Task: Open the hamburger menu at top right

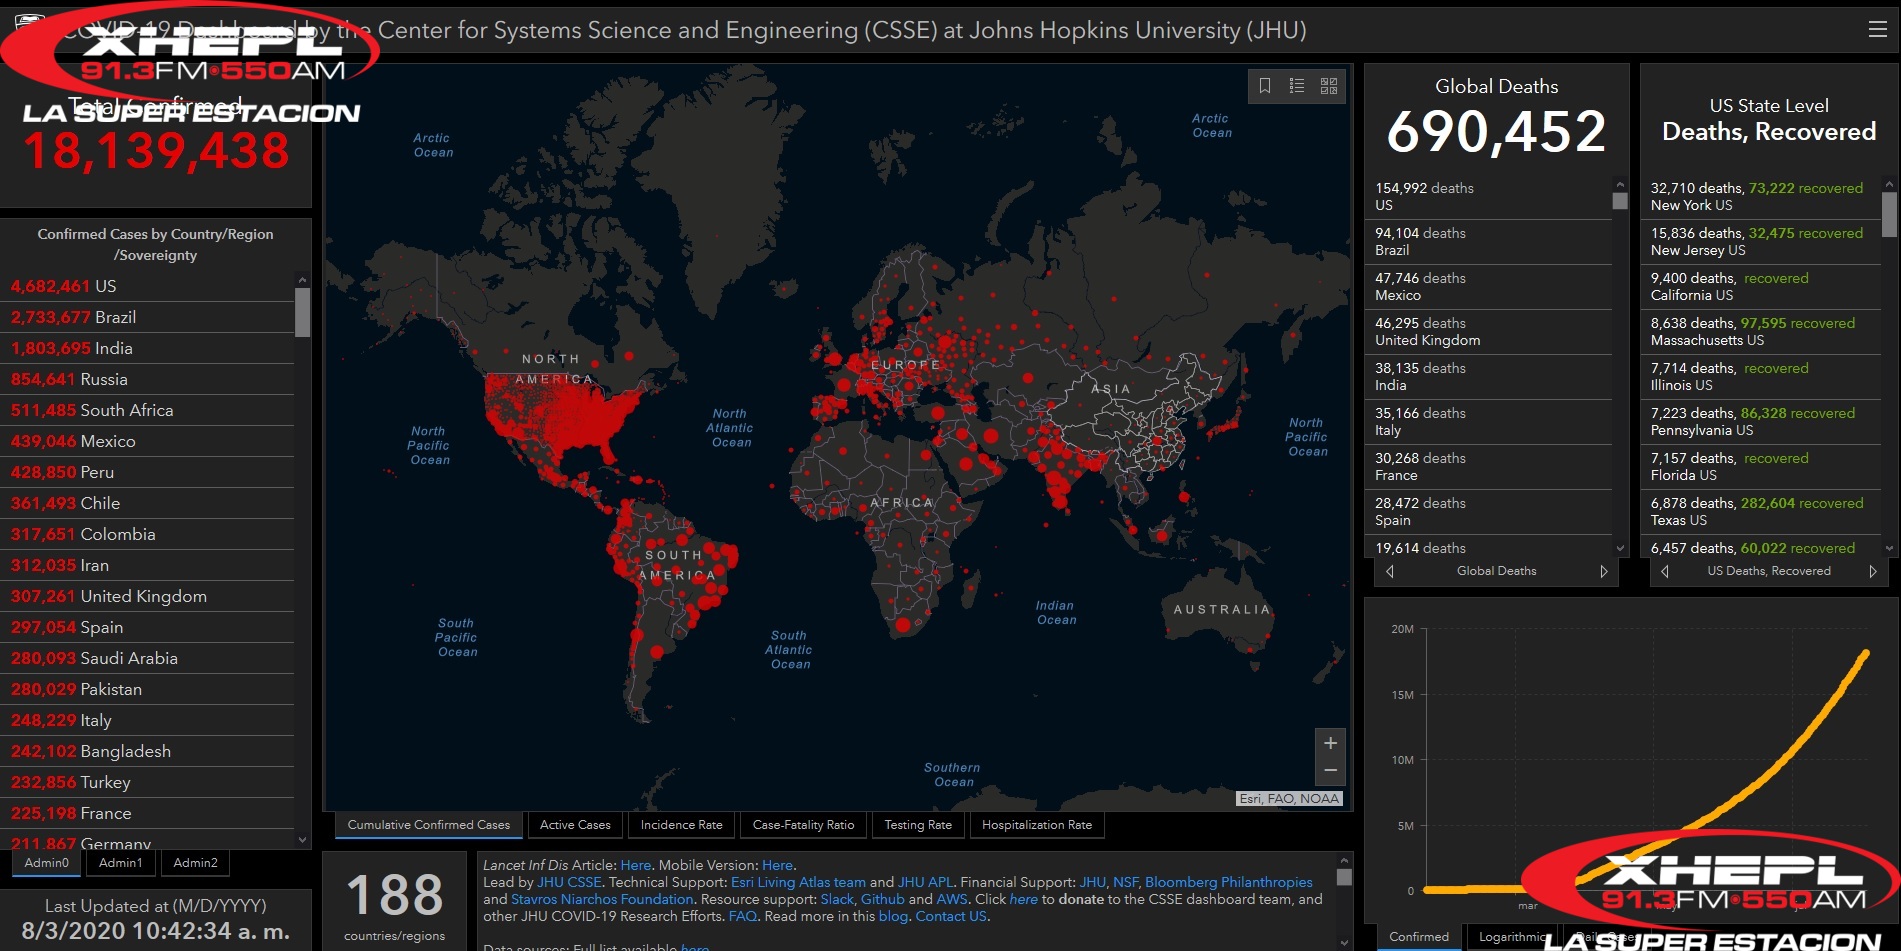Action: click(1877, 30)
